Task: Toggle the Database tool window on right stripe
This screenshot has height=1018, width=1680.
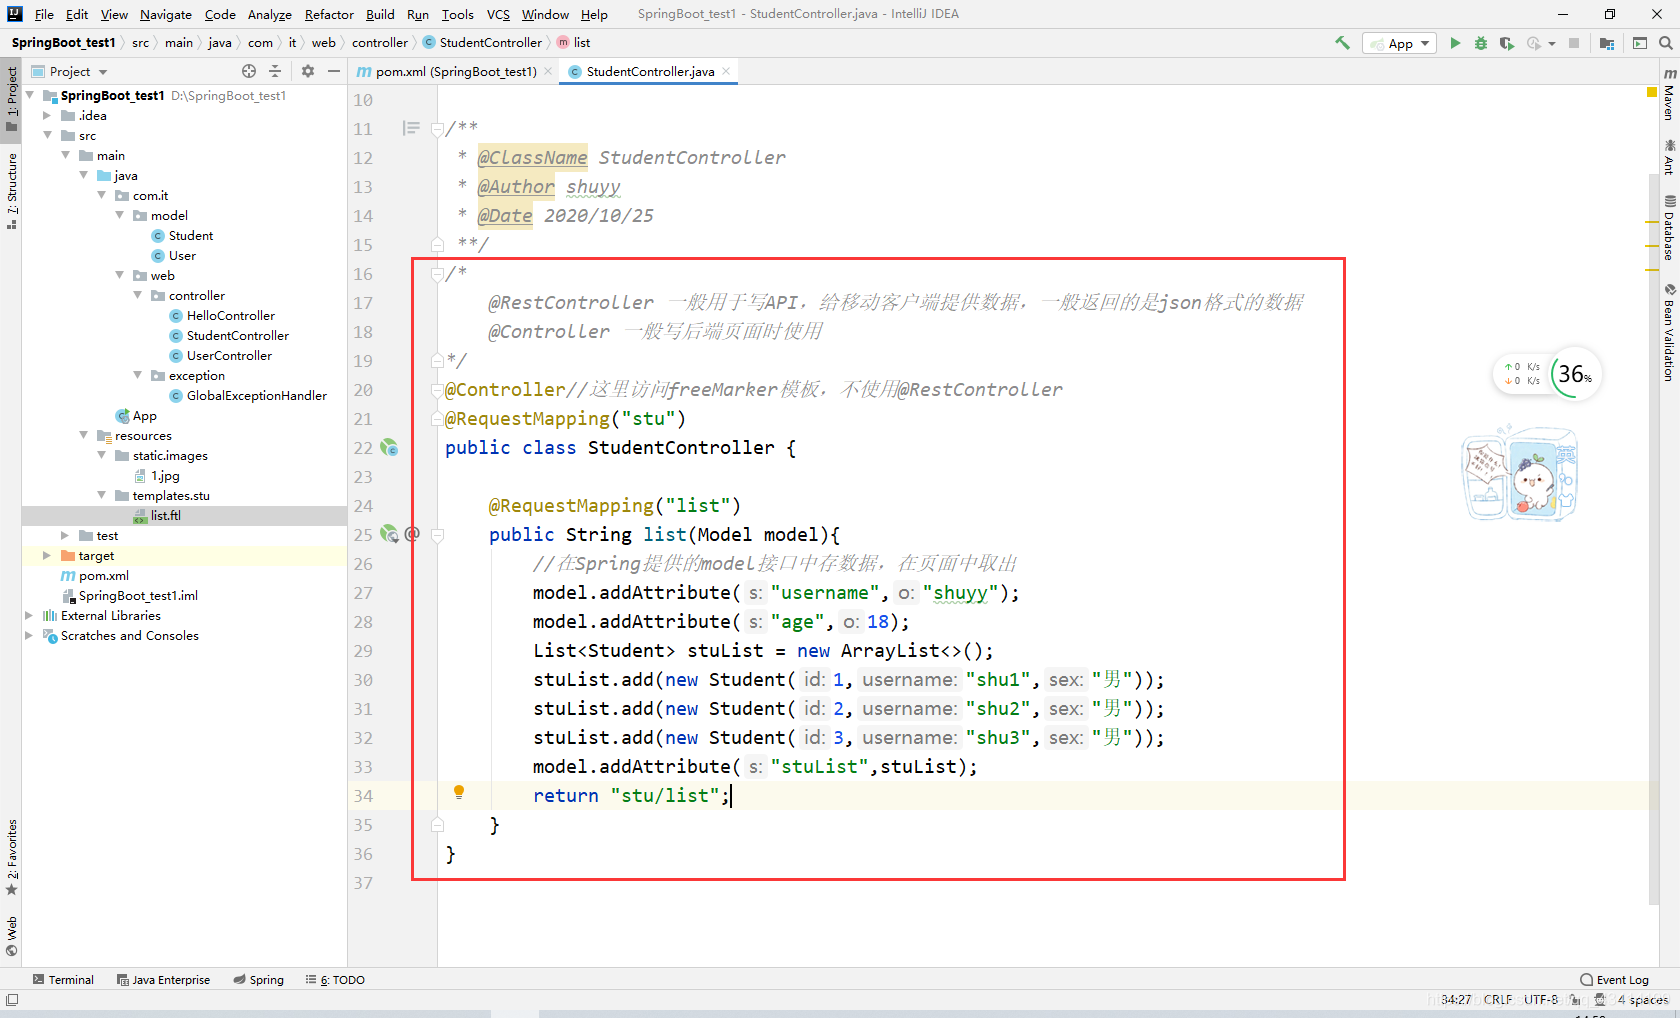Action: pos(1669,227)
